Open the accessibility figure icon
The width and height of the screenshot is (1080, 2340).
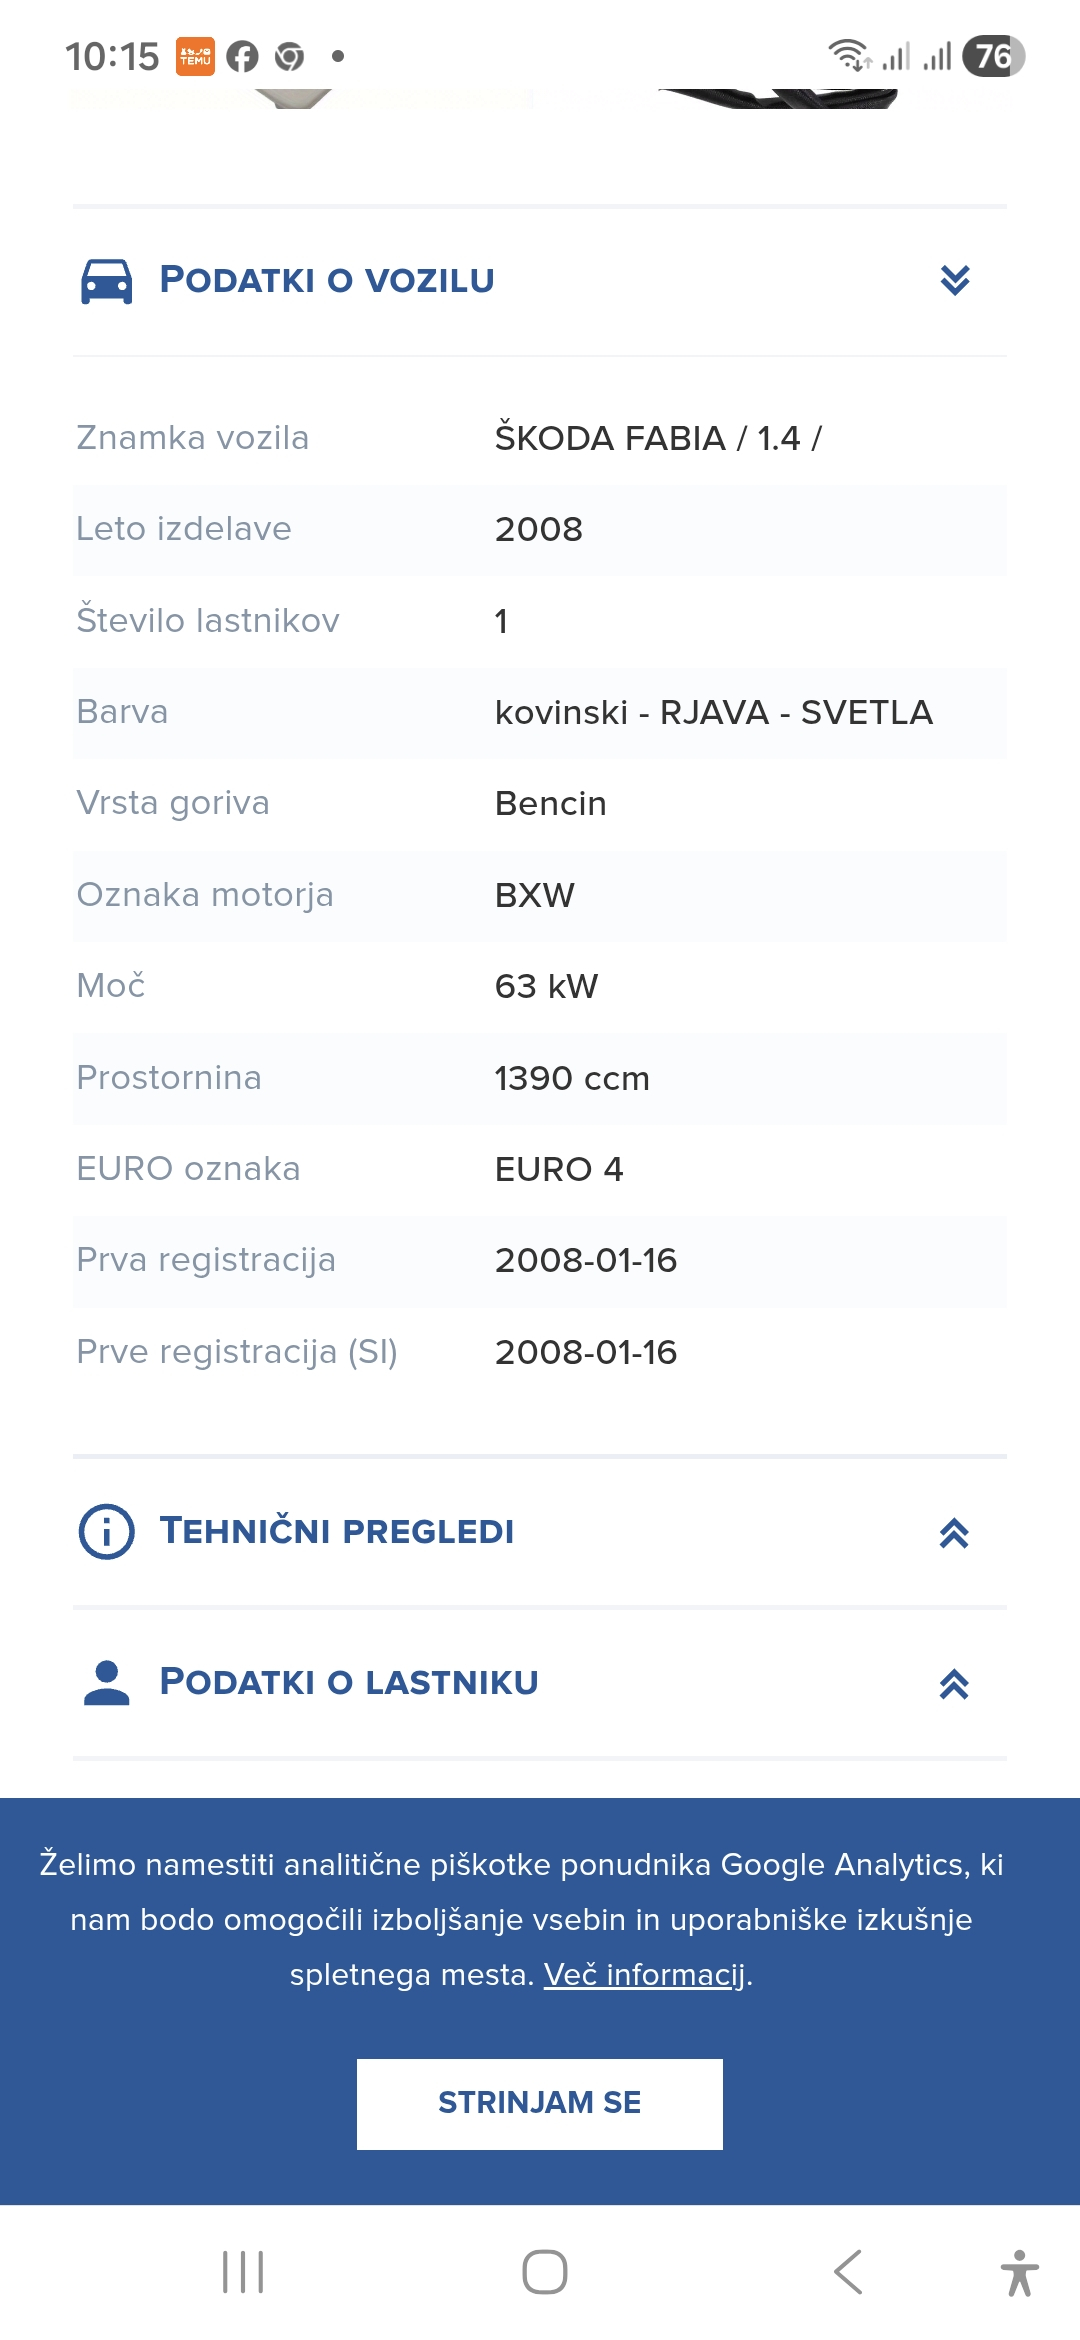click(x=1019, y=2272)
